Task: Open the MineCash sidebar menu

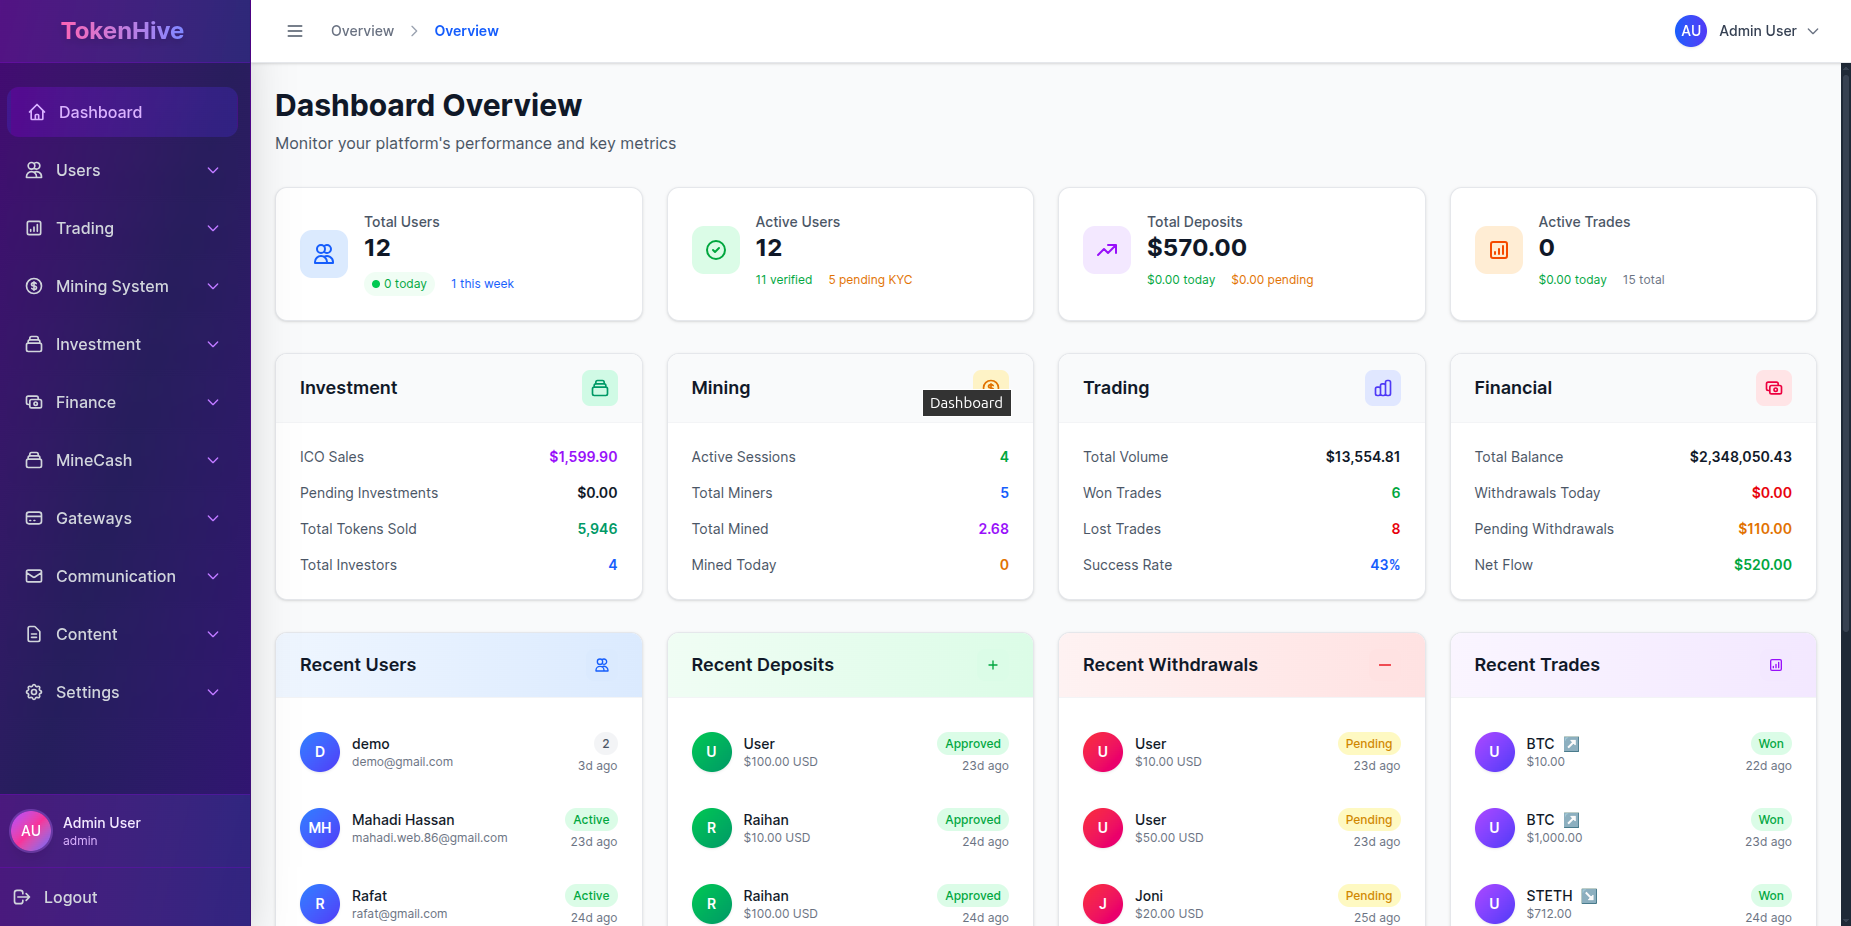Action: (x=122, y=460)
